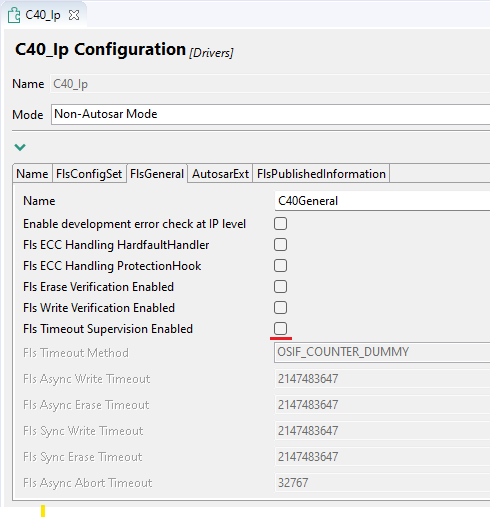
Task: Toggle Fls ECC Handling ProtectionHook checkbox
Action: pyautogui.click(x=280, y=266)
